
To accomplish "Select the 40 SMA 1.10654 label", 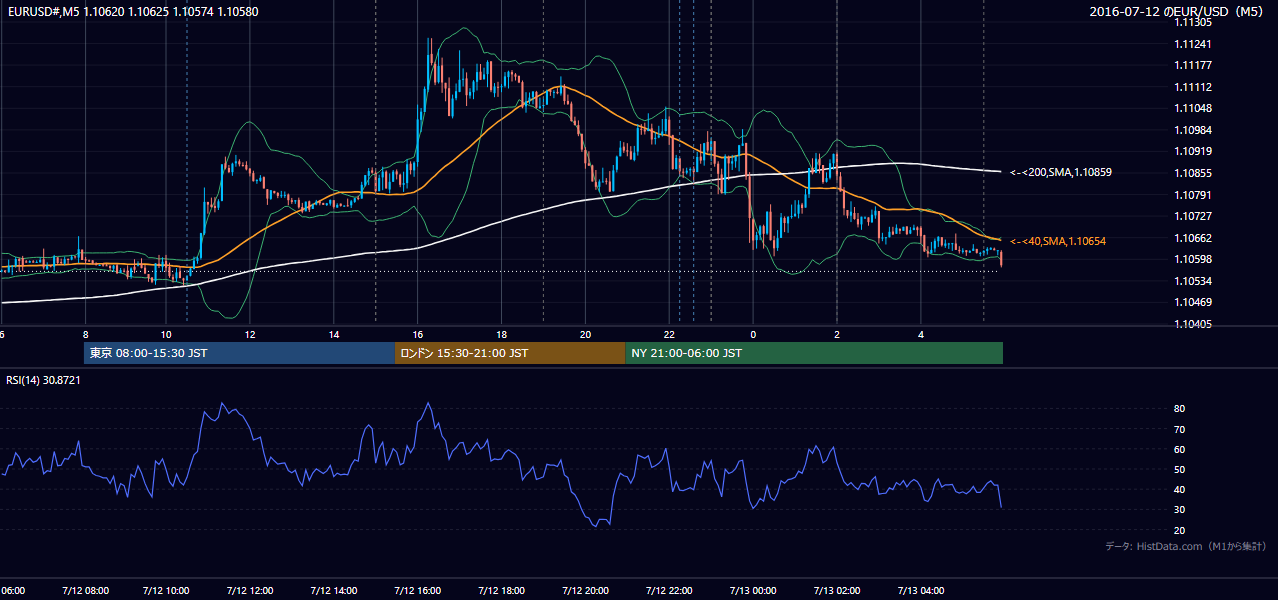I will point(1058,241).
